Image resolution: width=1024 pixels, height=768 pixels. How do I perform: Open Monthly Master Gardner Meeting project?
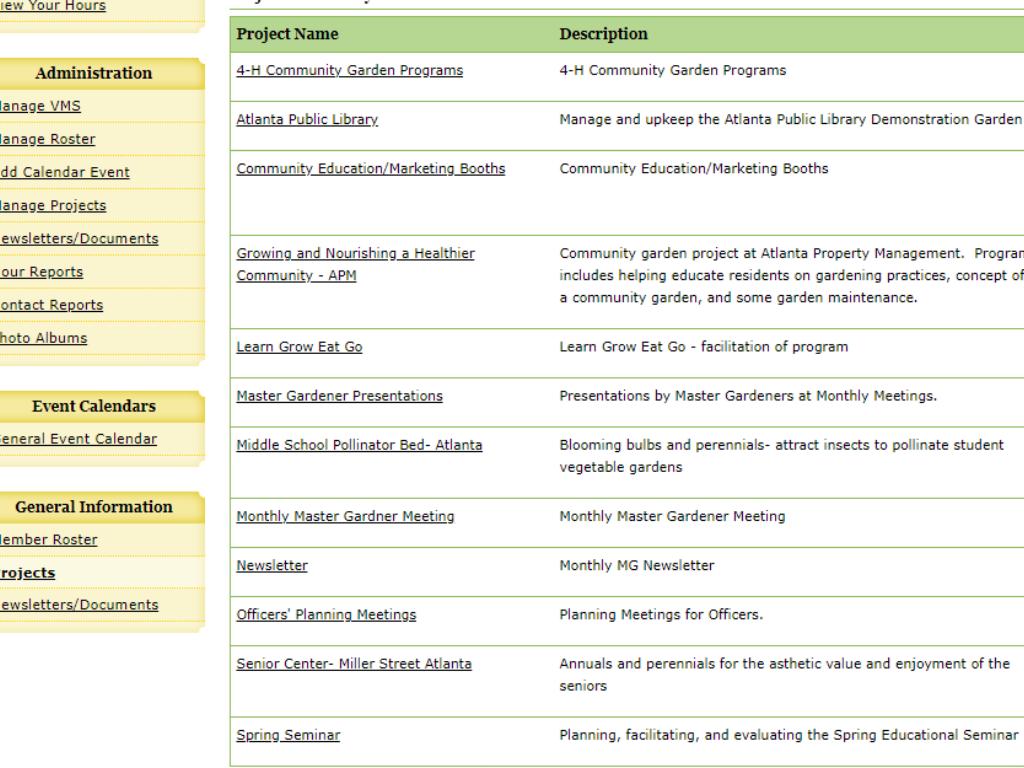[345, 517]
